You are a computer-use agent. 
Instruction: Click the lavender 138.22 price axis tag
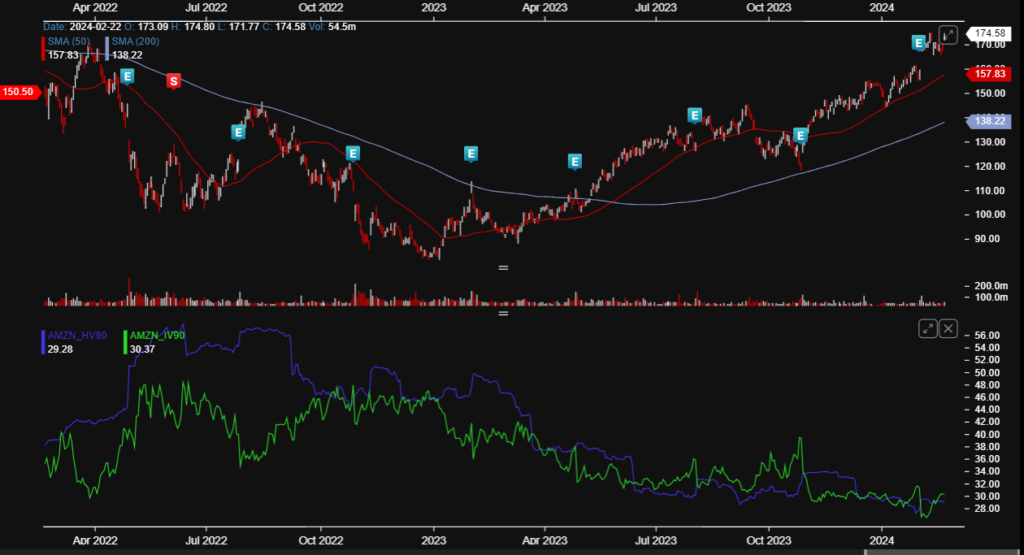click(989, 121)
